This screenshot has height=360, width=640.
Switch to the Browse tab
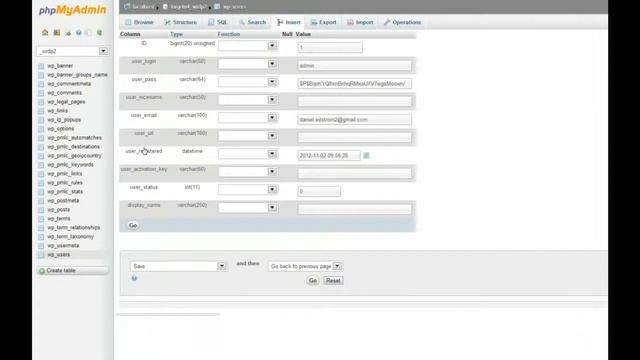tap(139, 22)
